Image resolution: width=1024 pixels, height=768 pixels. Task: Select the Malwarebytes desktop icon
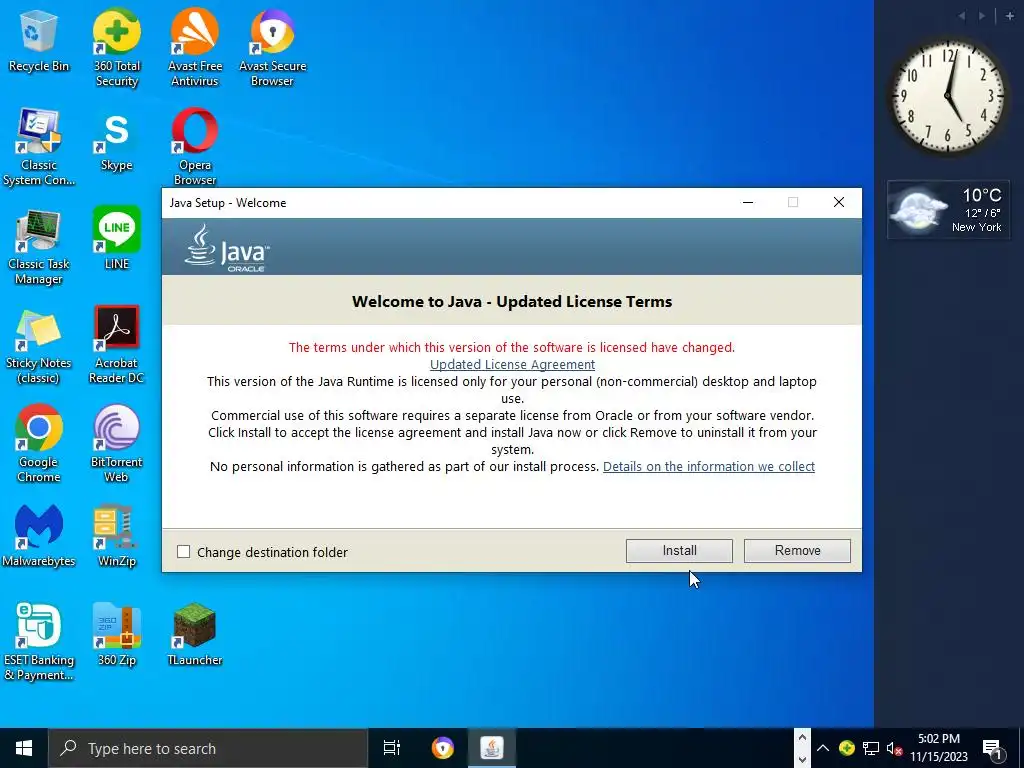(39, 536)
